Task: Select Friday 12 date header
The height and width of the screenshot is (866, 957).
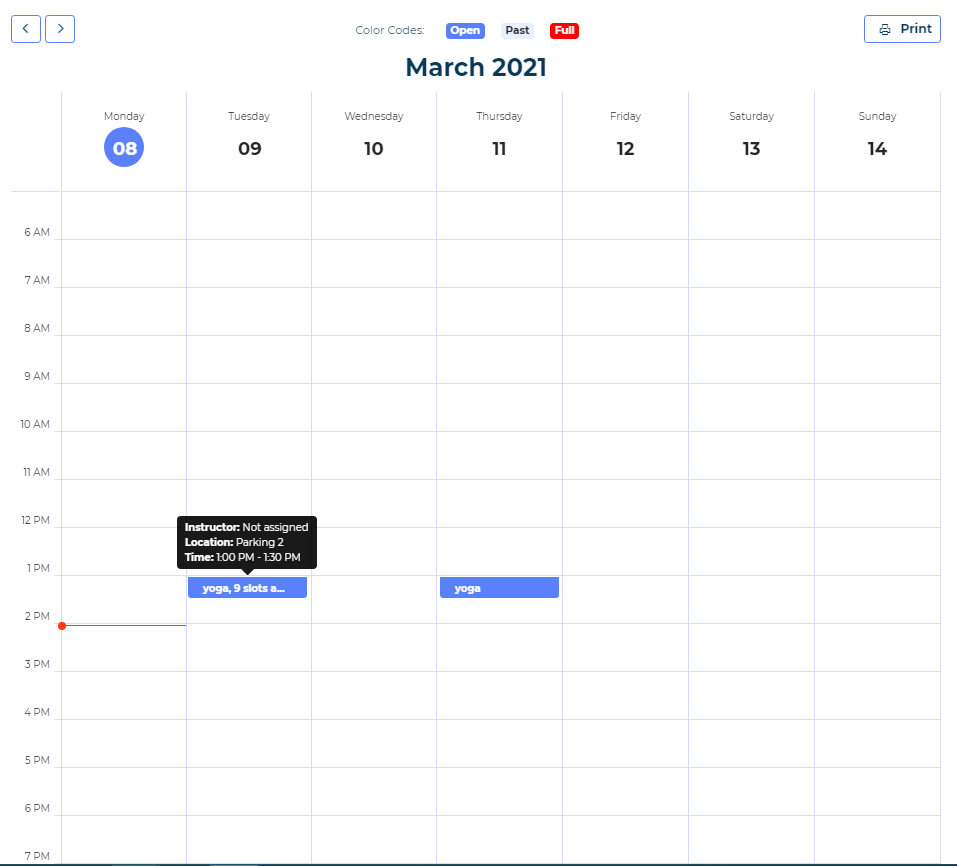Action: pyautogui.click(x=625, y=148)
